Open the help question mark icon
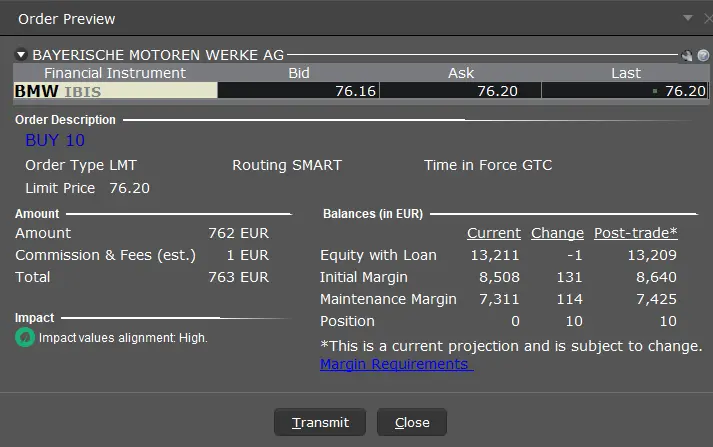The height and width of the screenshot is (447, 713). [703, 55]
